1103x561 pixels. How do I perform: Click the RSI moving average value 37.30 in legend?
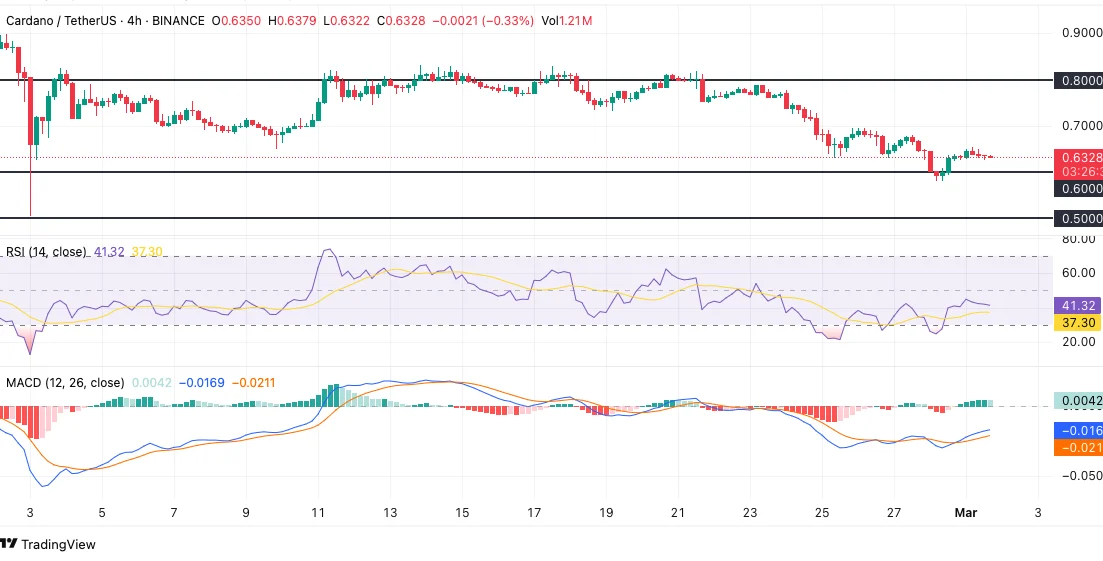coord(146,252)
